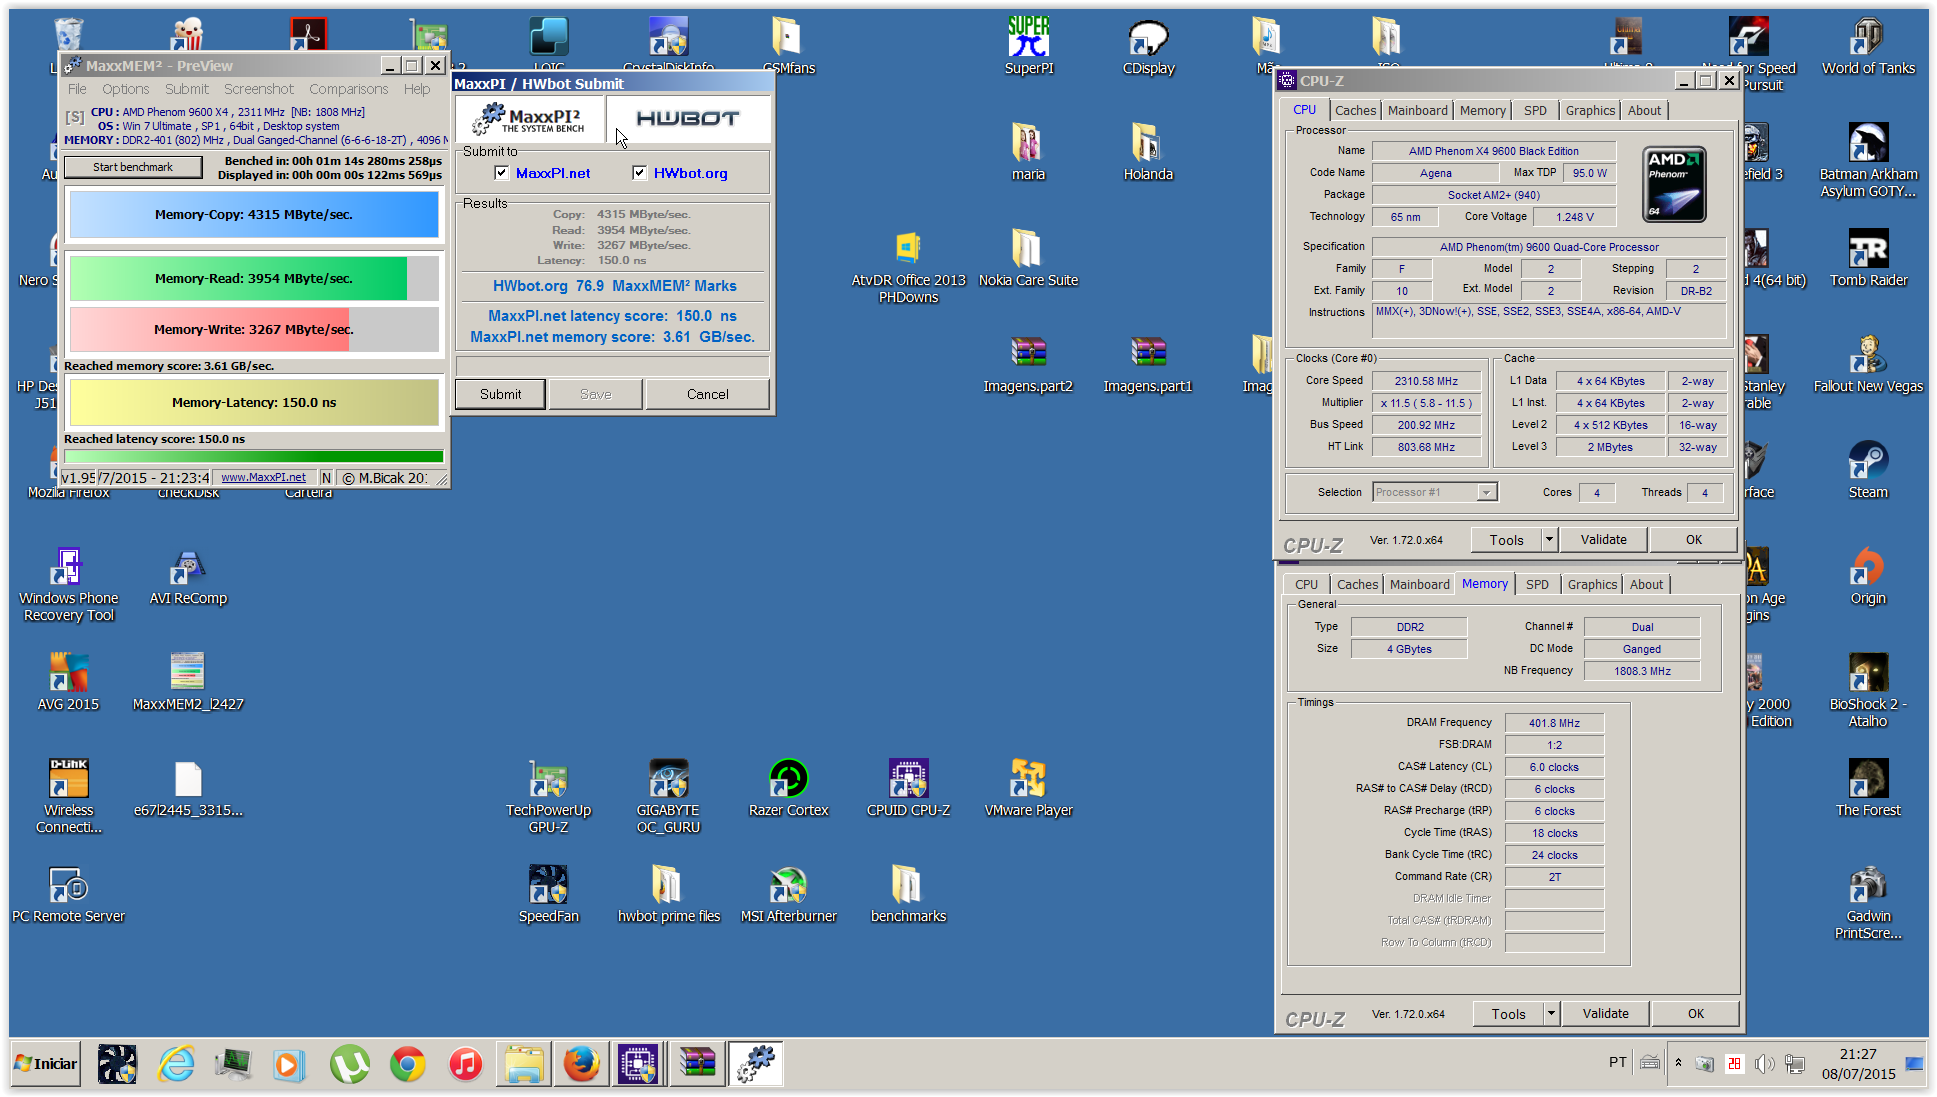The image size is (1937, 1097).
Task: Click the Chrome taskbar icon
Action: point(407,1064)
